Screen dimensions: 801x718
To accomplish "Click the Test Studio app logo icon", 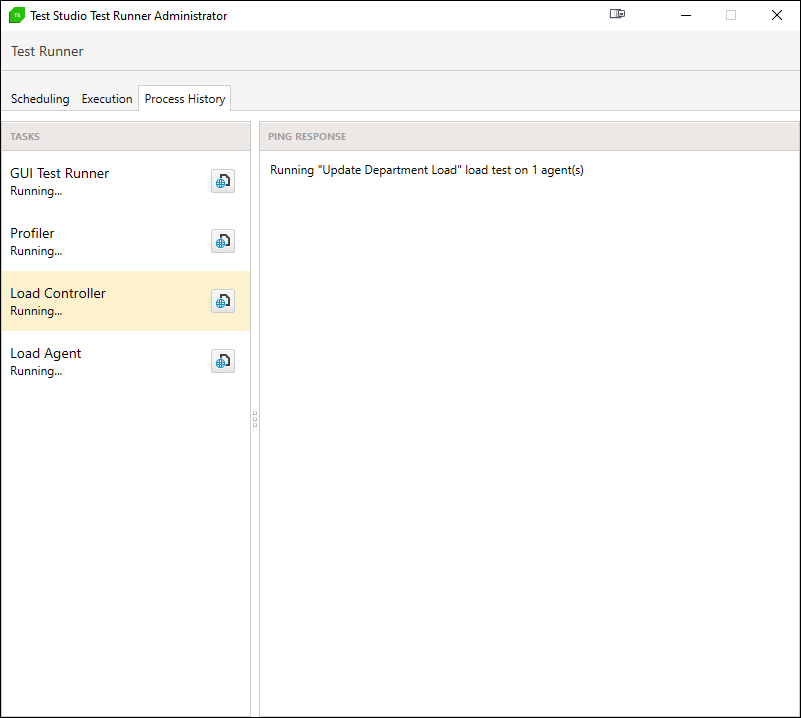I will click(17, 15).
